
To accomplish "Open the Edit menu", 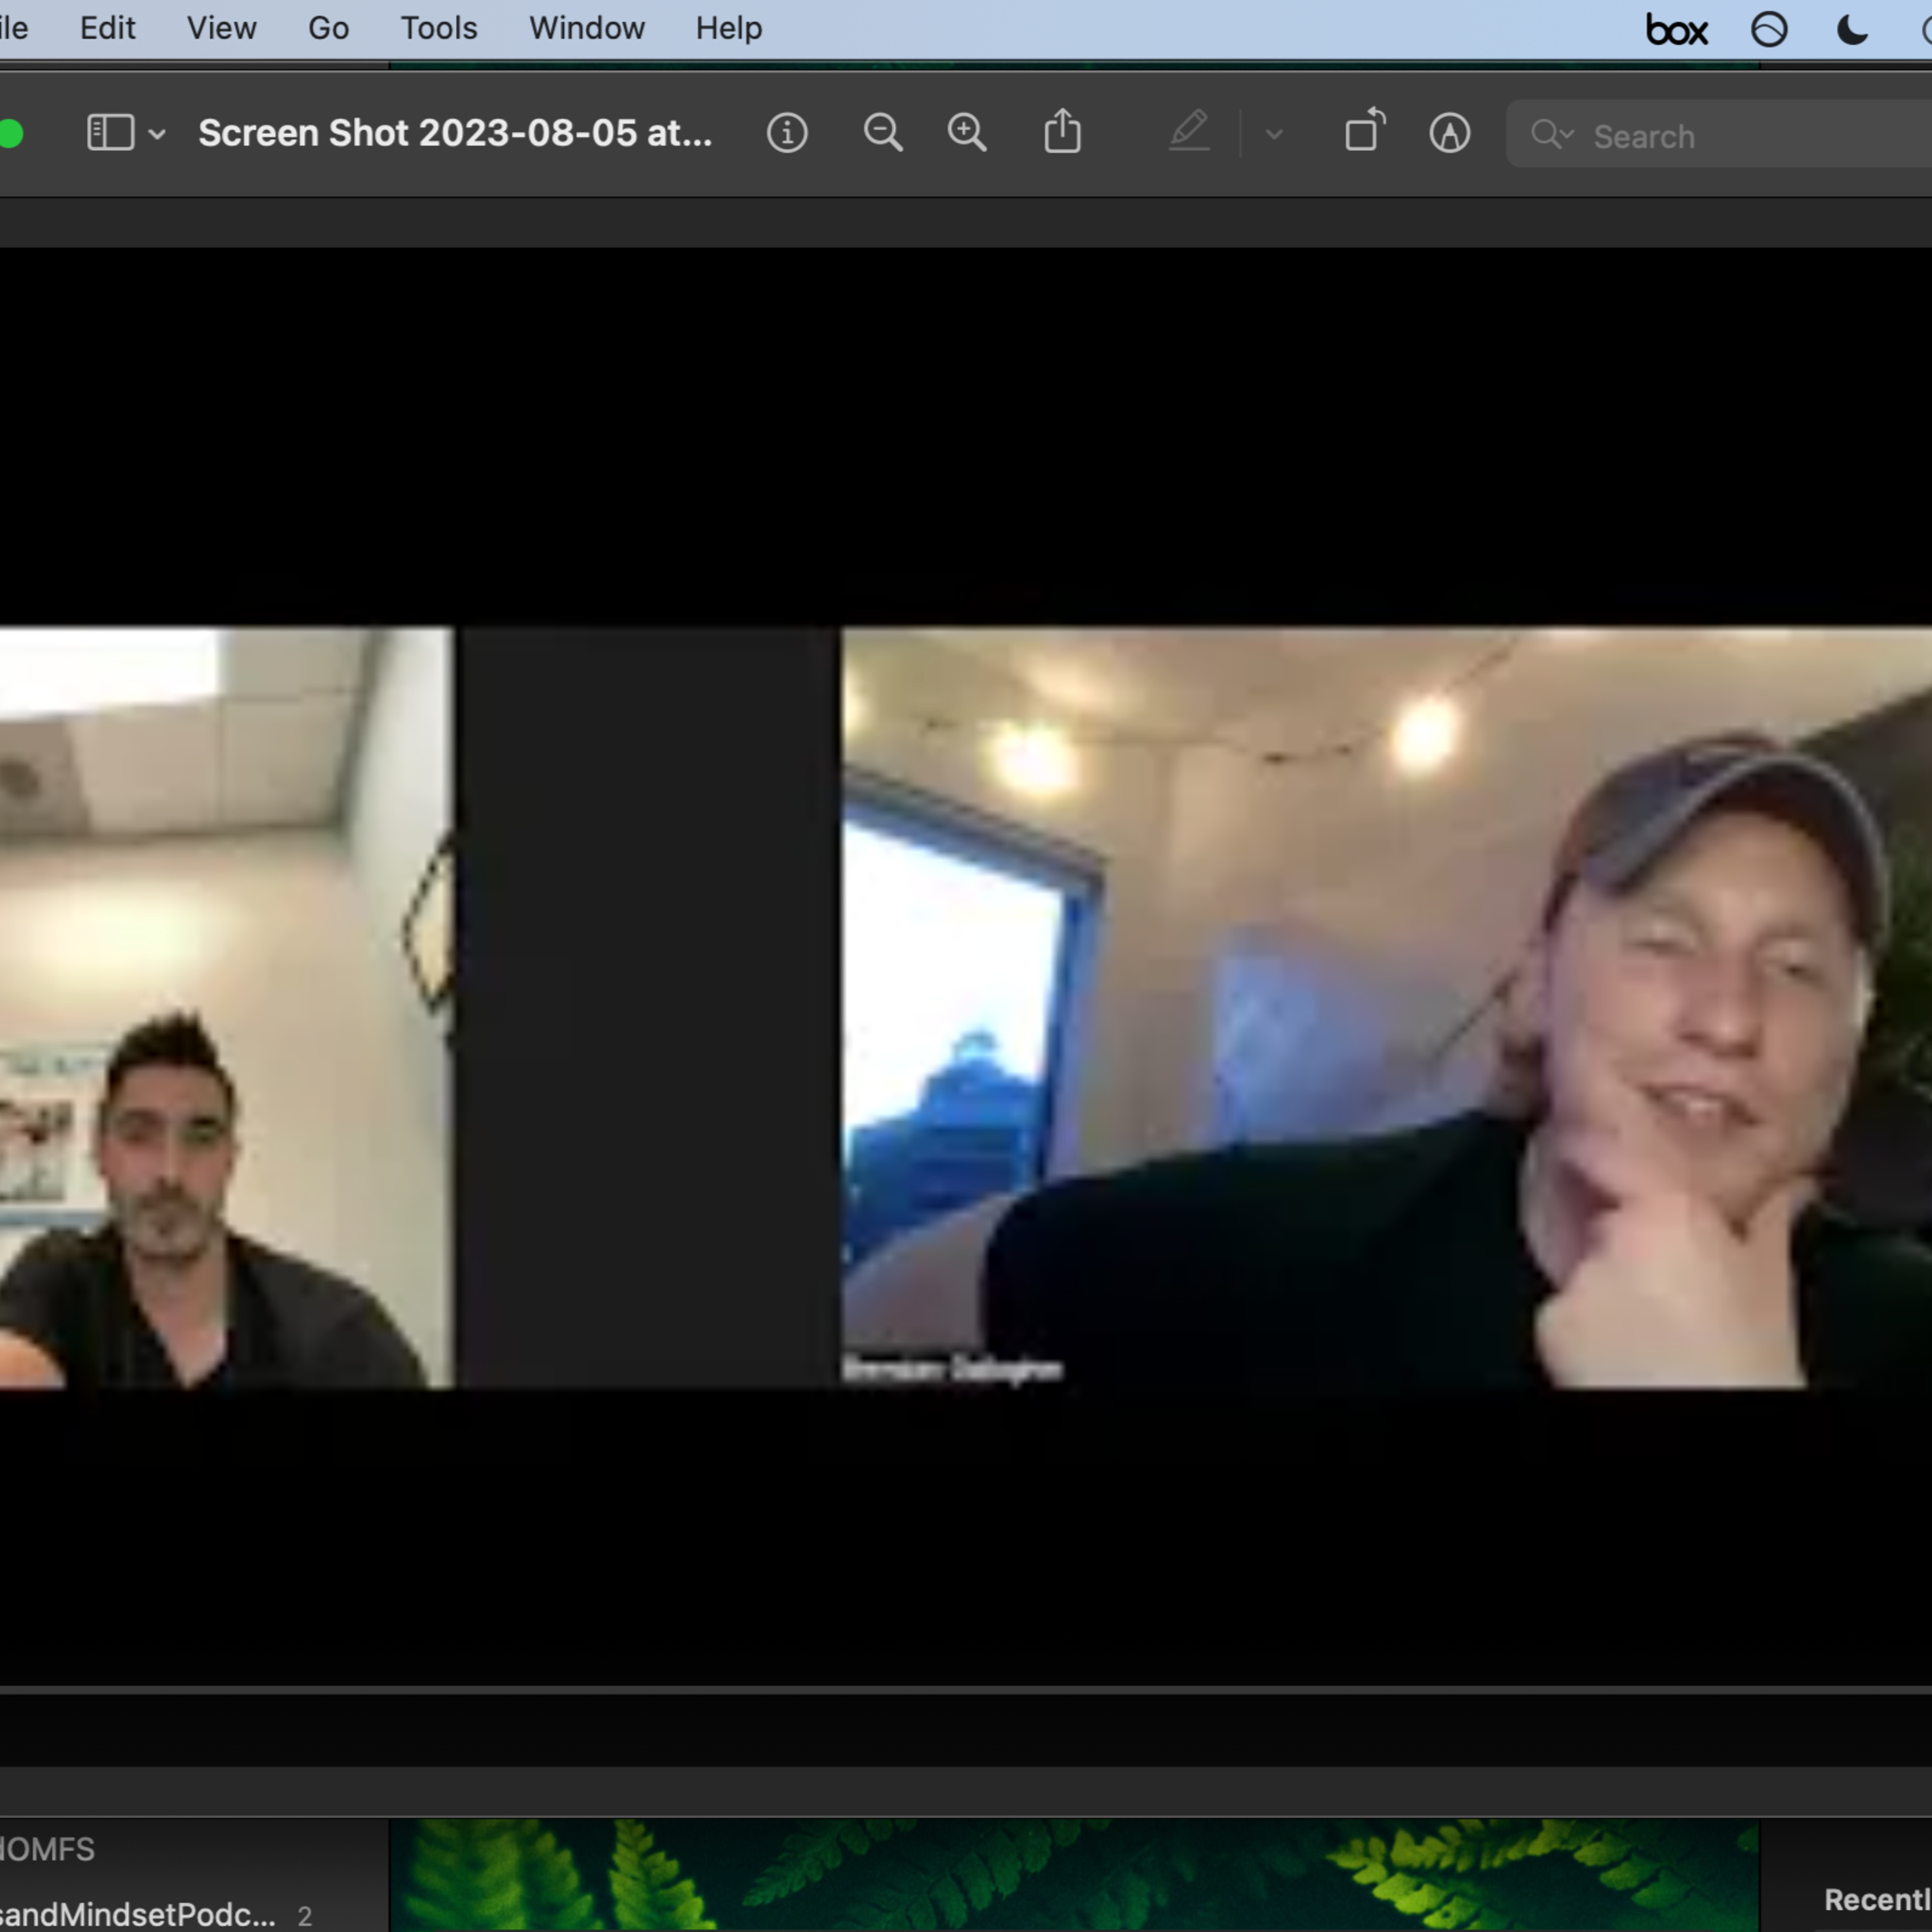I will [107, 28].
